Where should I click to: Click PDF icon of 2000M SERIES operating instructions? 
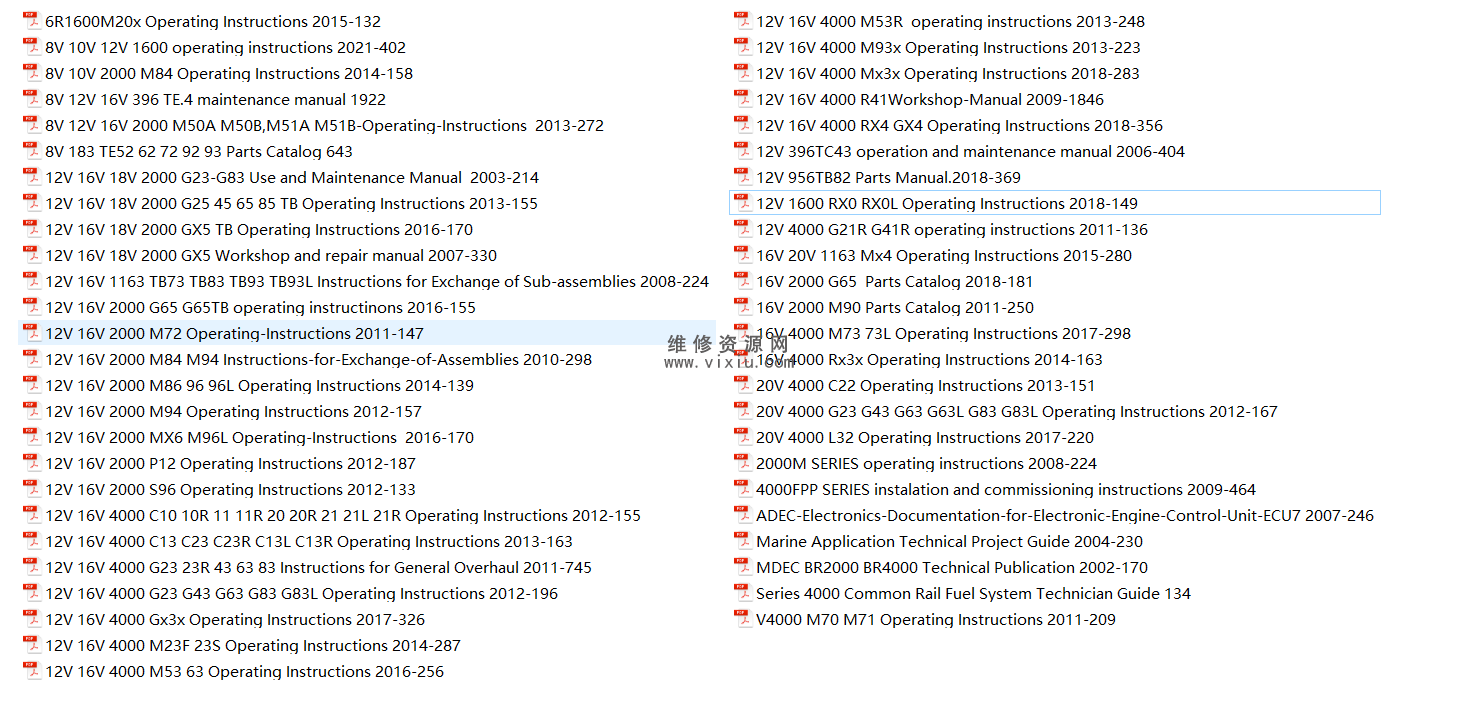(742, 463)
